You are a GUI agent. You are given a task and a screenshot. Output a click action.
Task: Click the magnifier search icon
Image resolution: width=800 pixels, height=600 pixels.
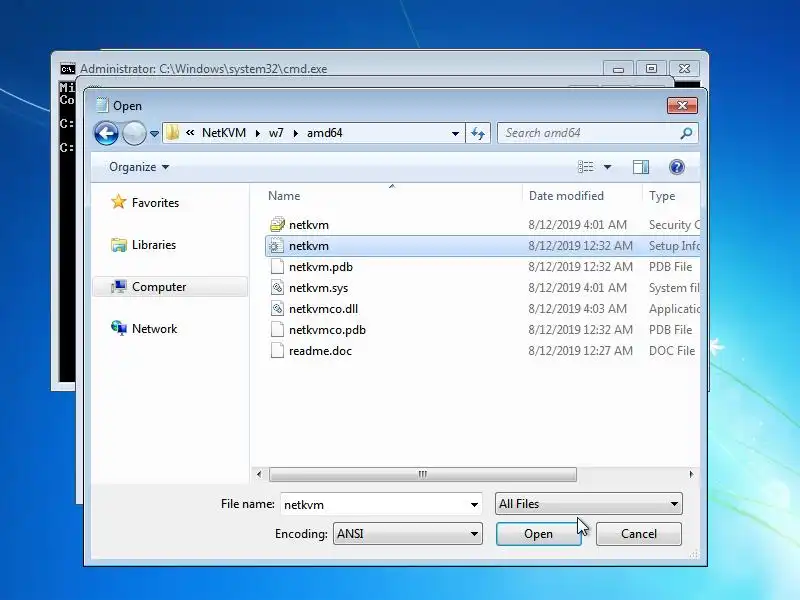(x=686, y=133)
